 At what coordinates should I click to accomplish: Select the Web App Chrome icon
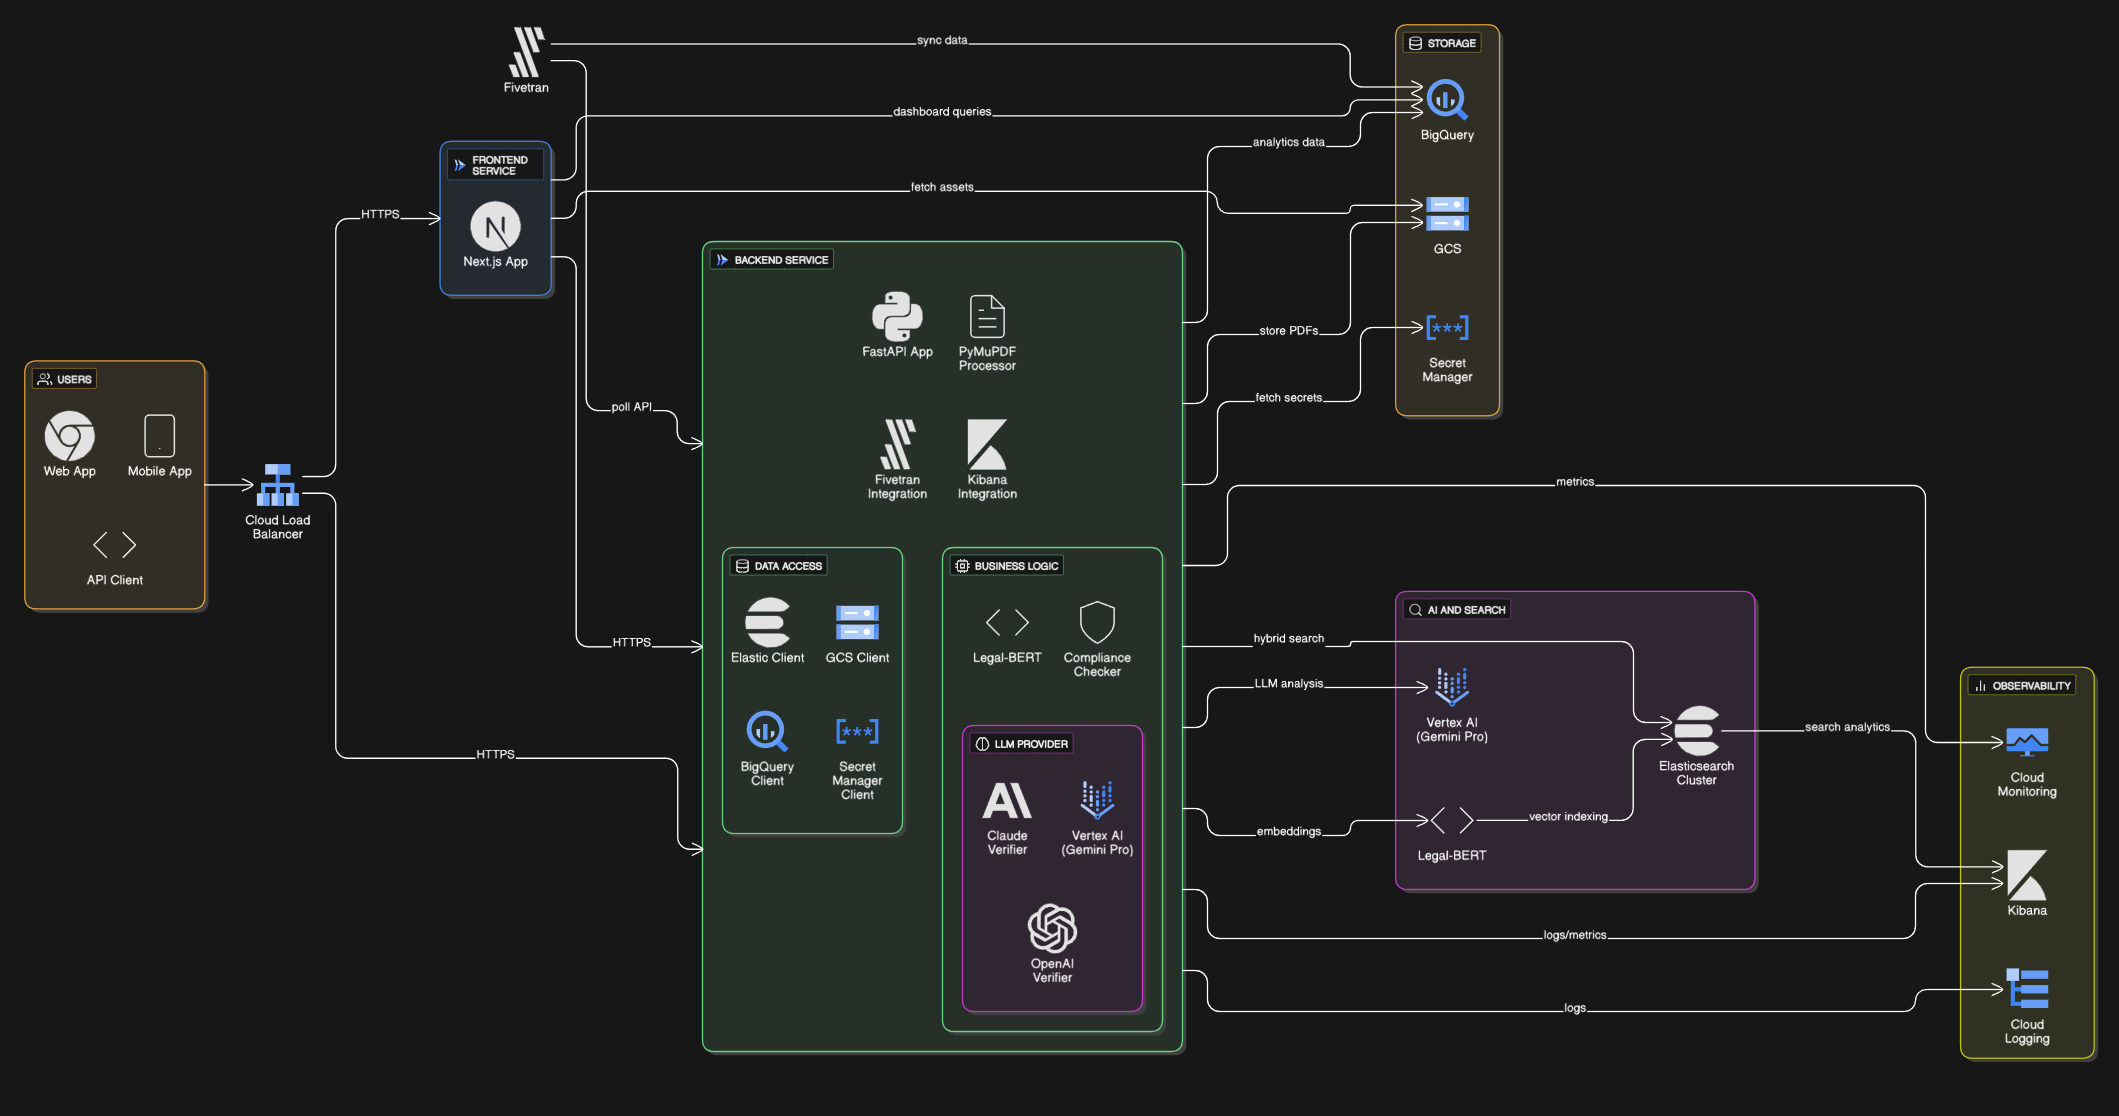(x=70, y=436)
